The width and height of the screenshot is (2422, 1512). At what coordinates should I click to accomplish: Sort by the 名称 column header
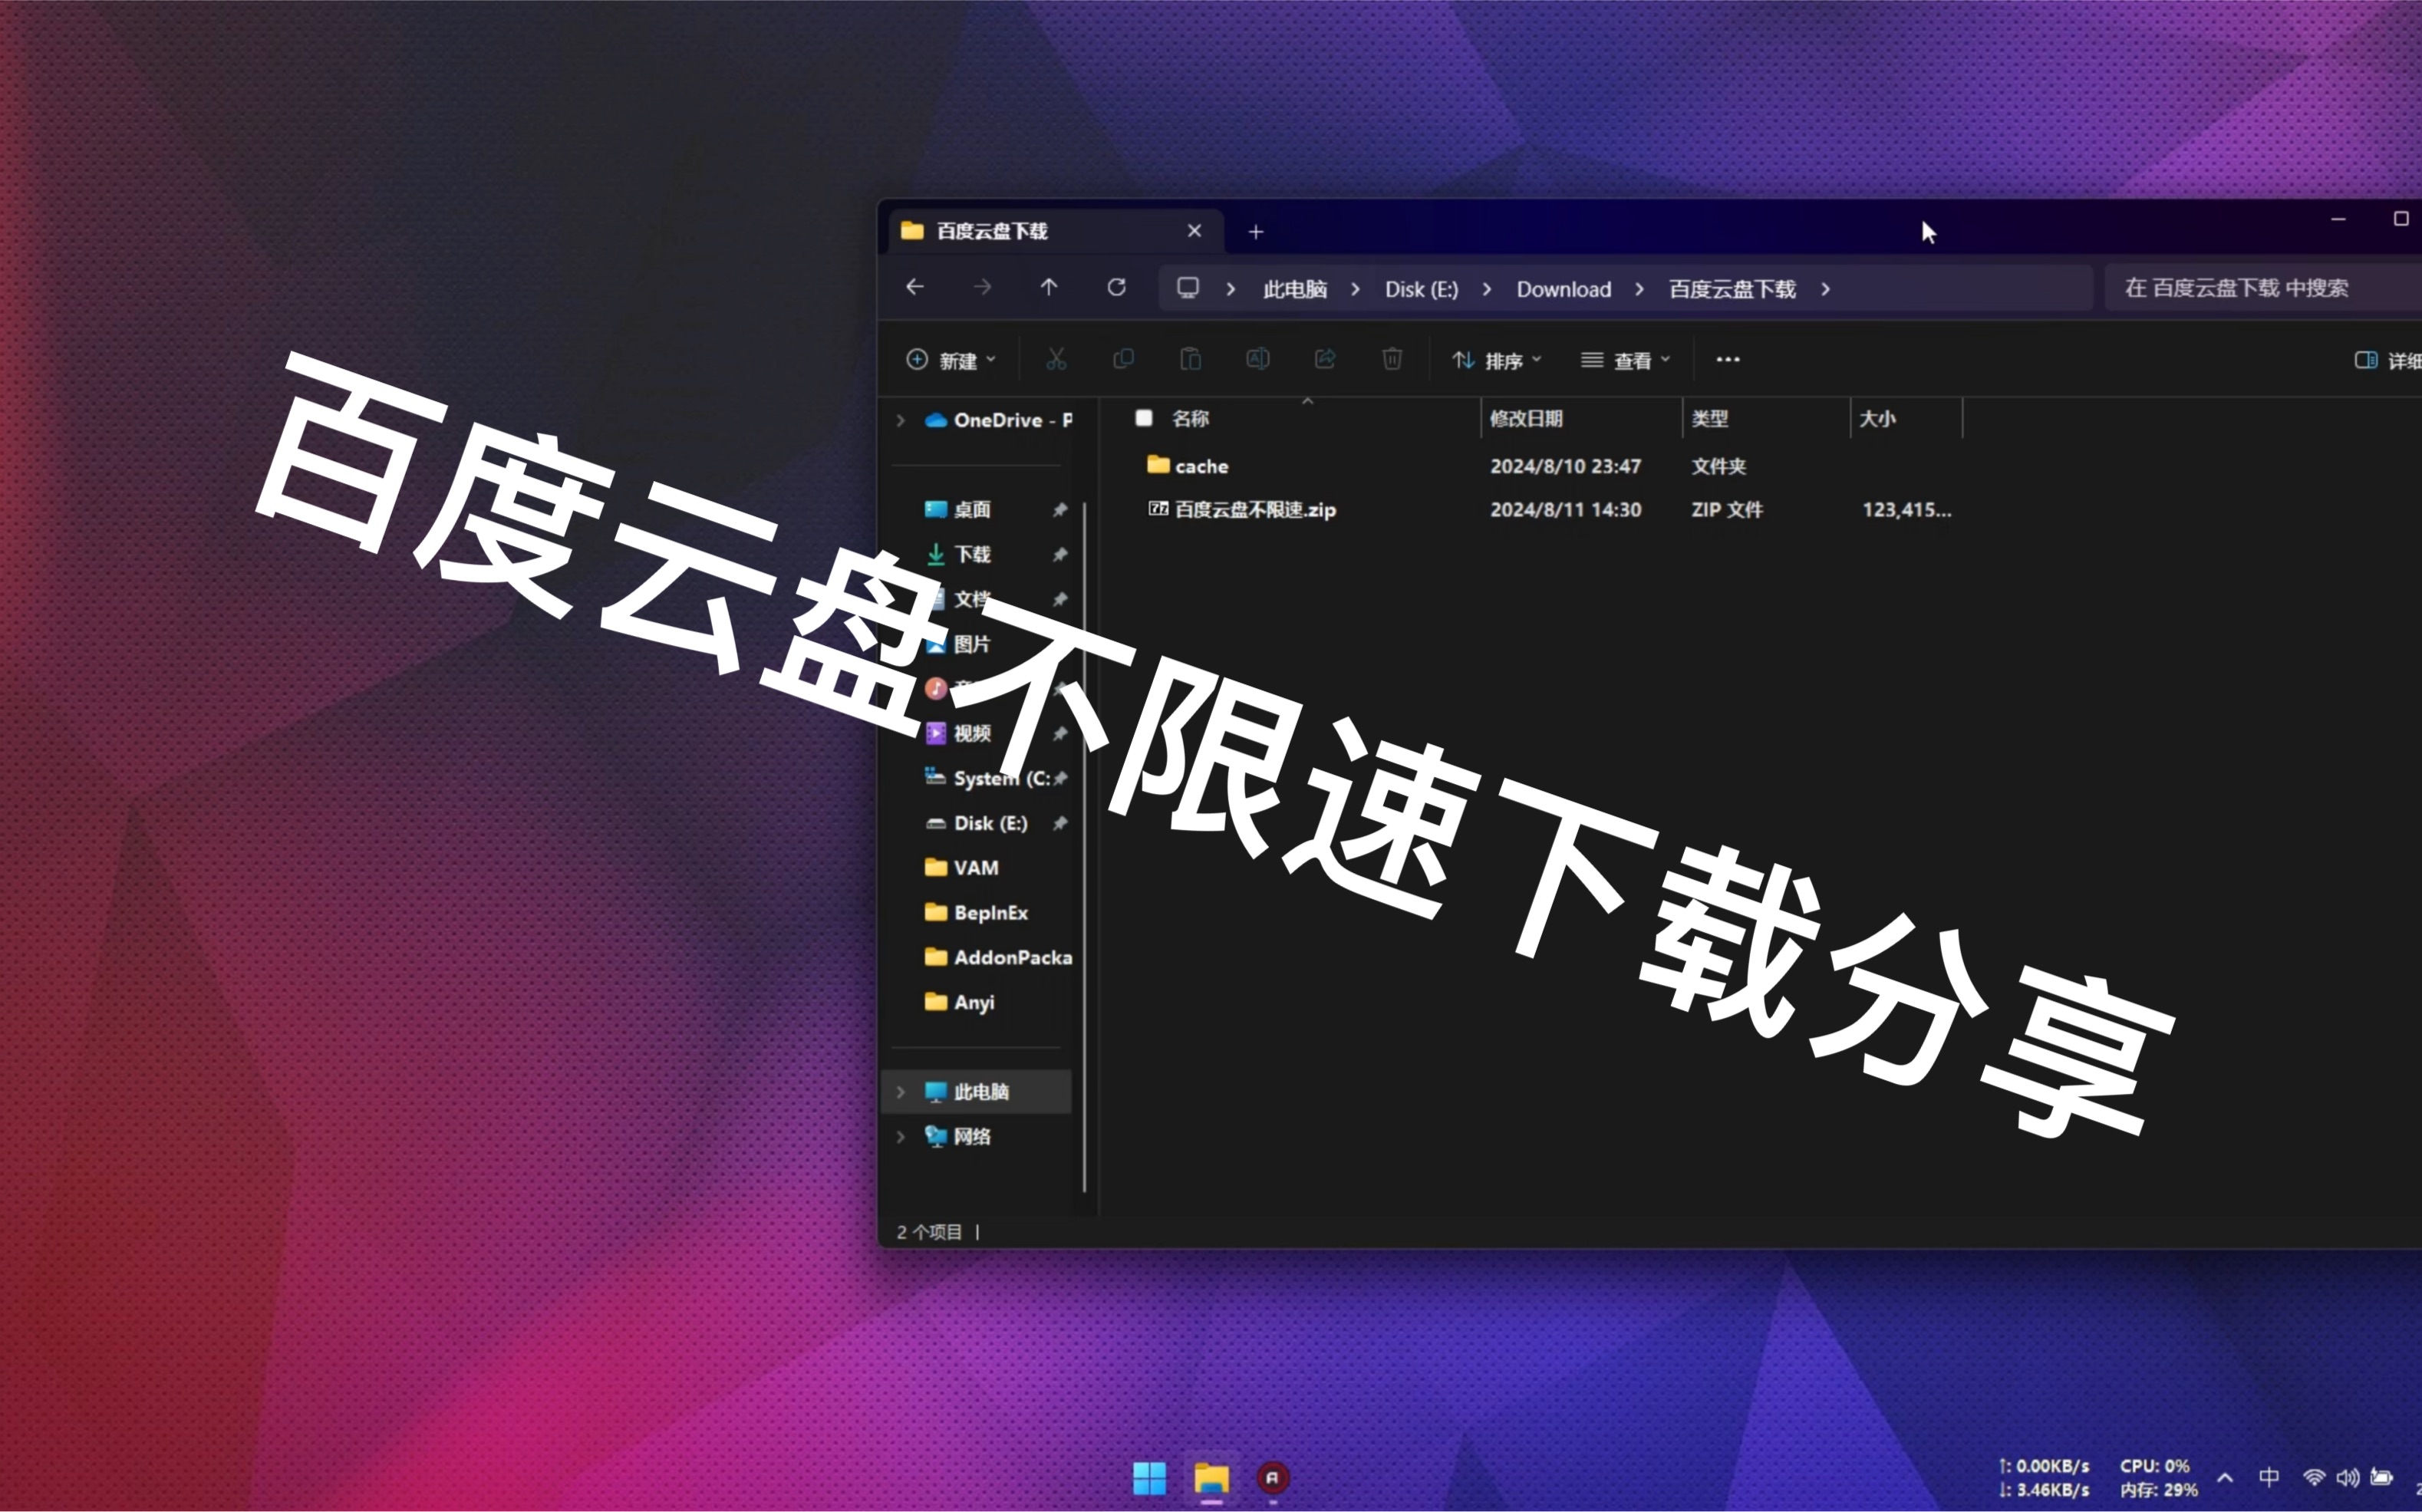[x=1190, y=418]
